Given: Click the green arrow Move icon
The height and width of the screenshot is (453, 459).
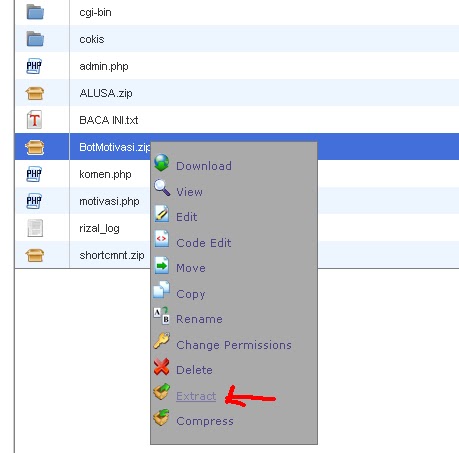Looking at the screenshot, I should (162, 265).
